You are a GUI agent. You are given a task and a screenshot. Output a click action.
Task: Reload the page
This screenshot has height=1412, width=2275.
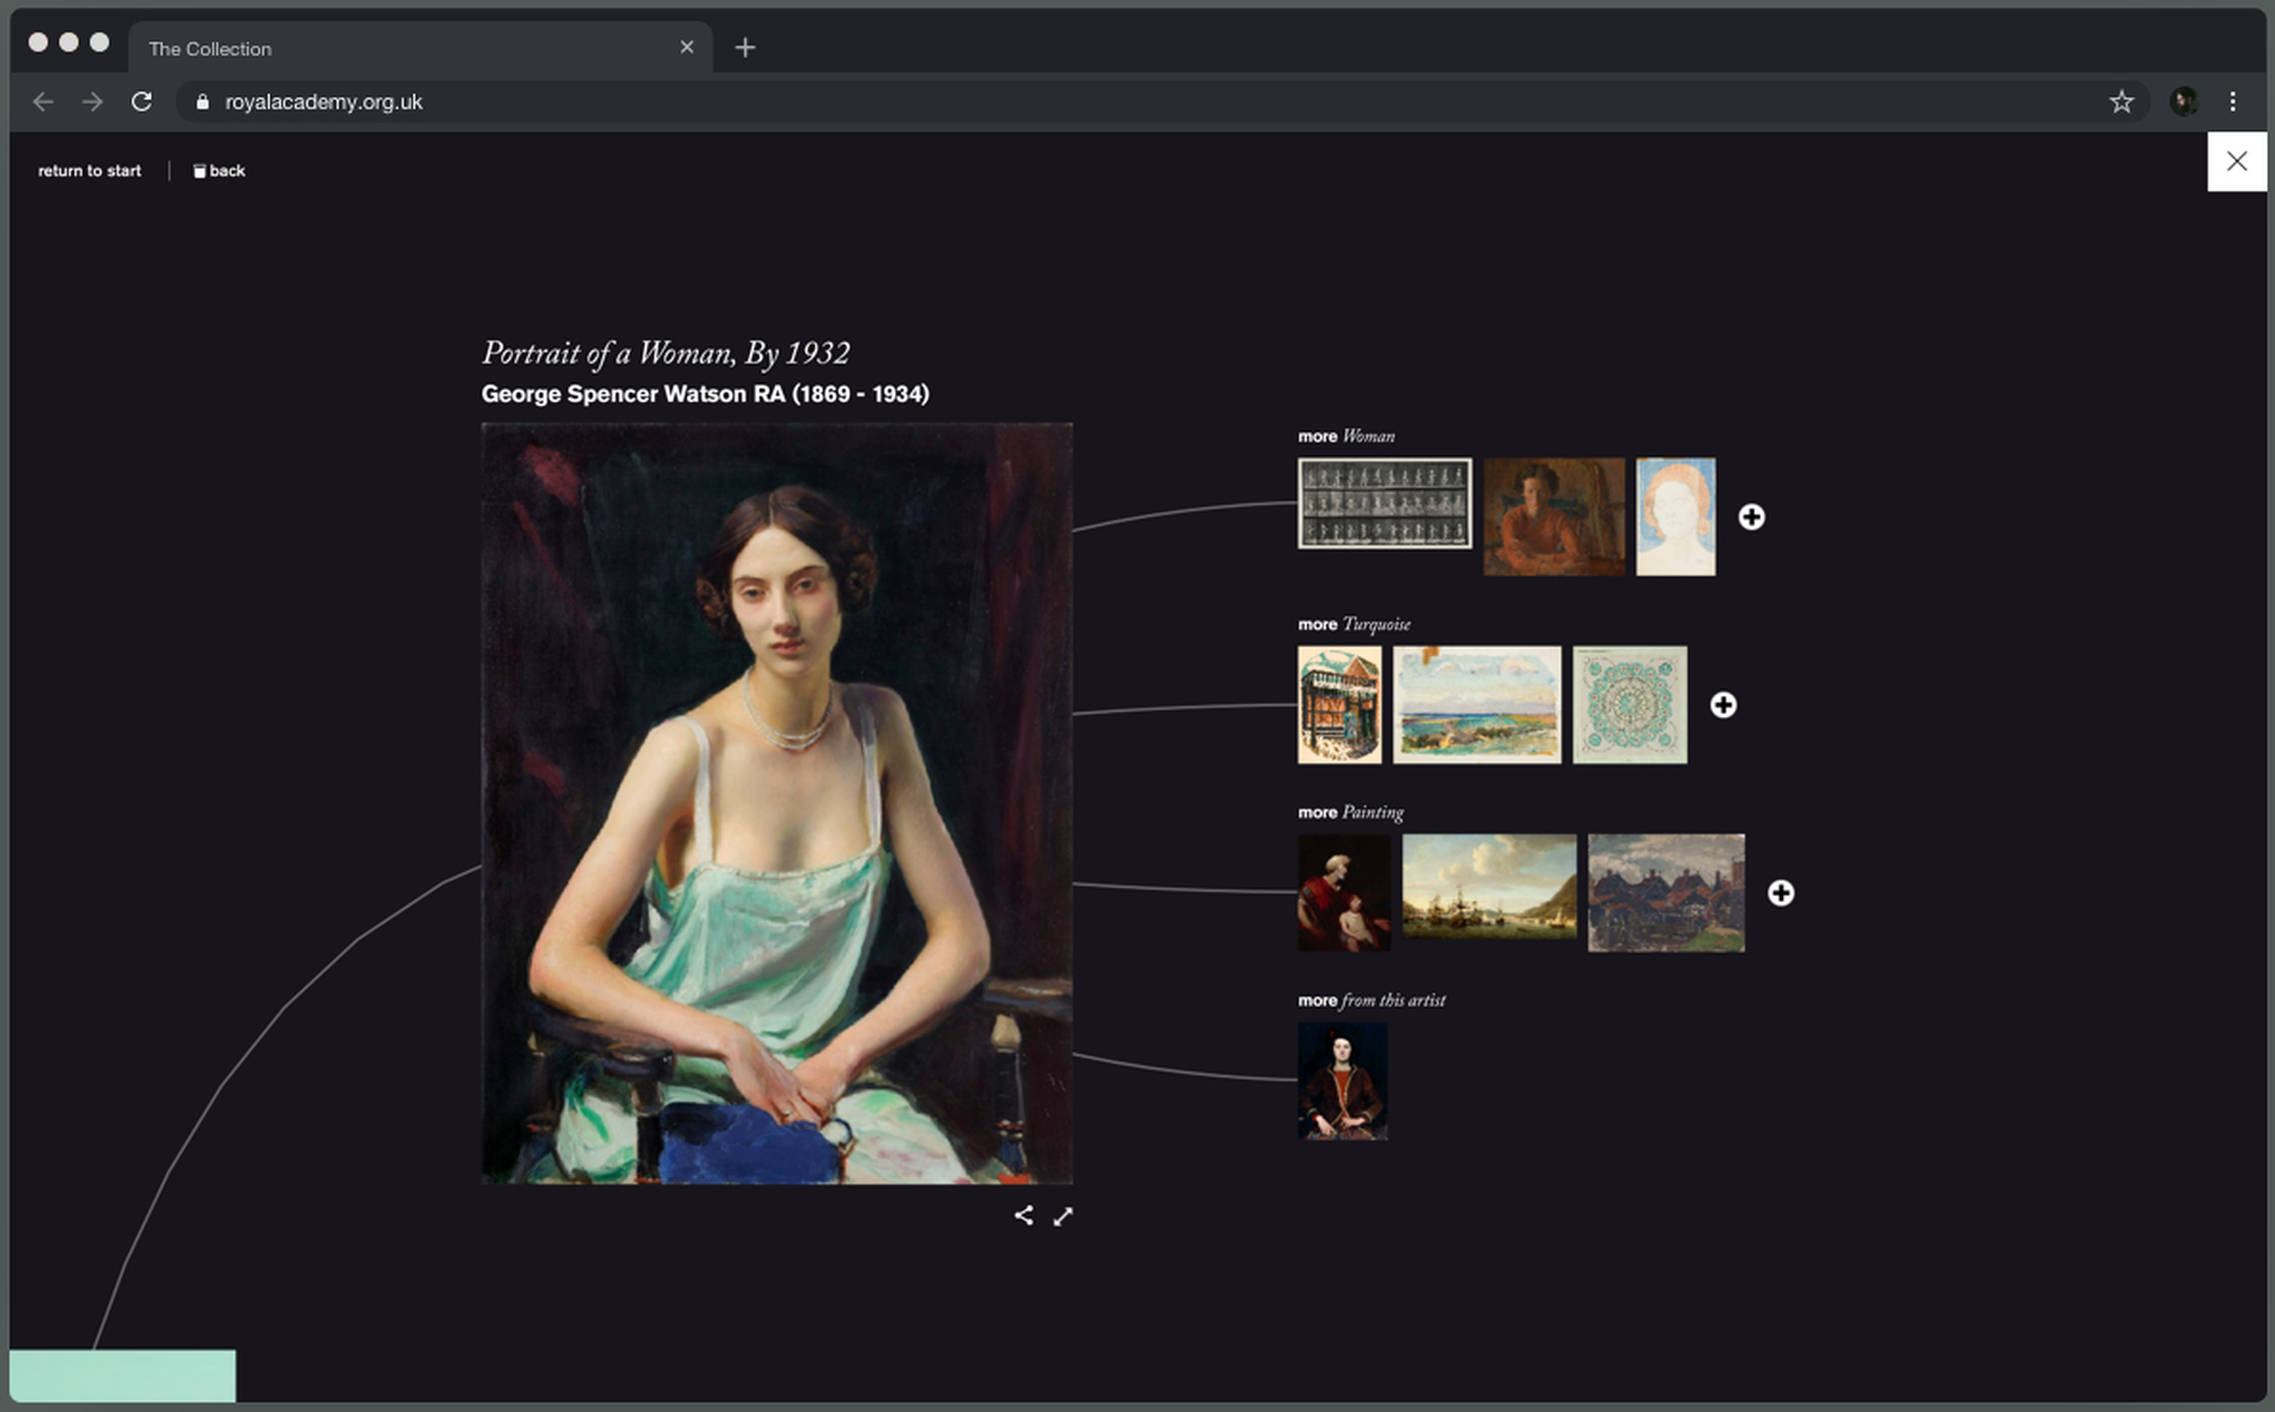tap(142, 102)
